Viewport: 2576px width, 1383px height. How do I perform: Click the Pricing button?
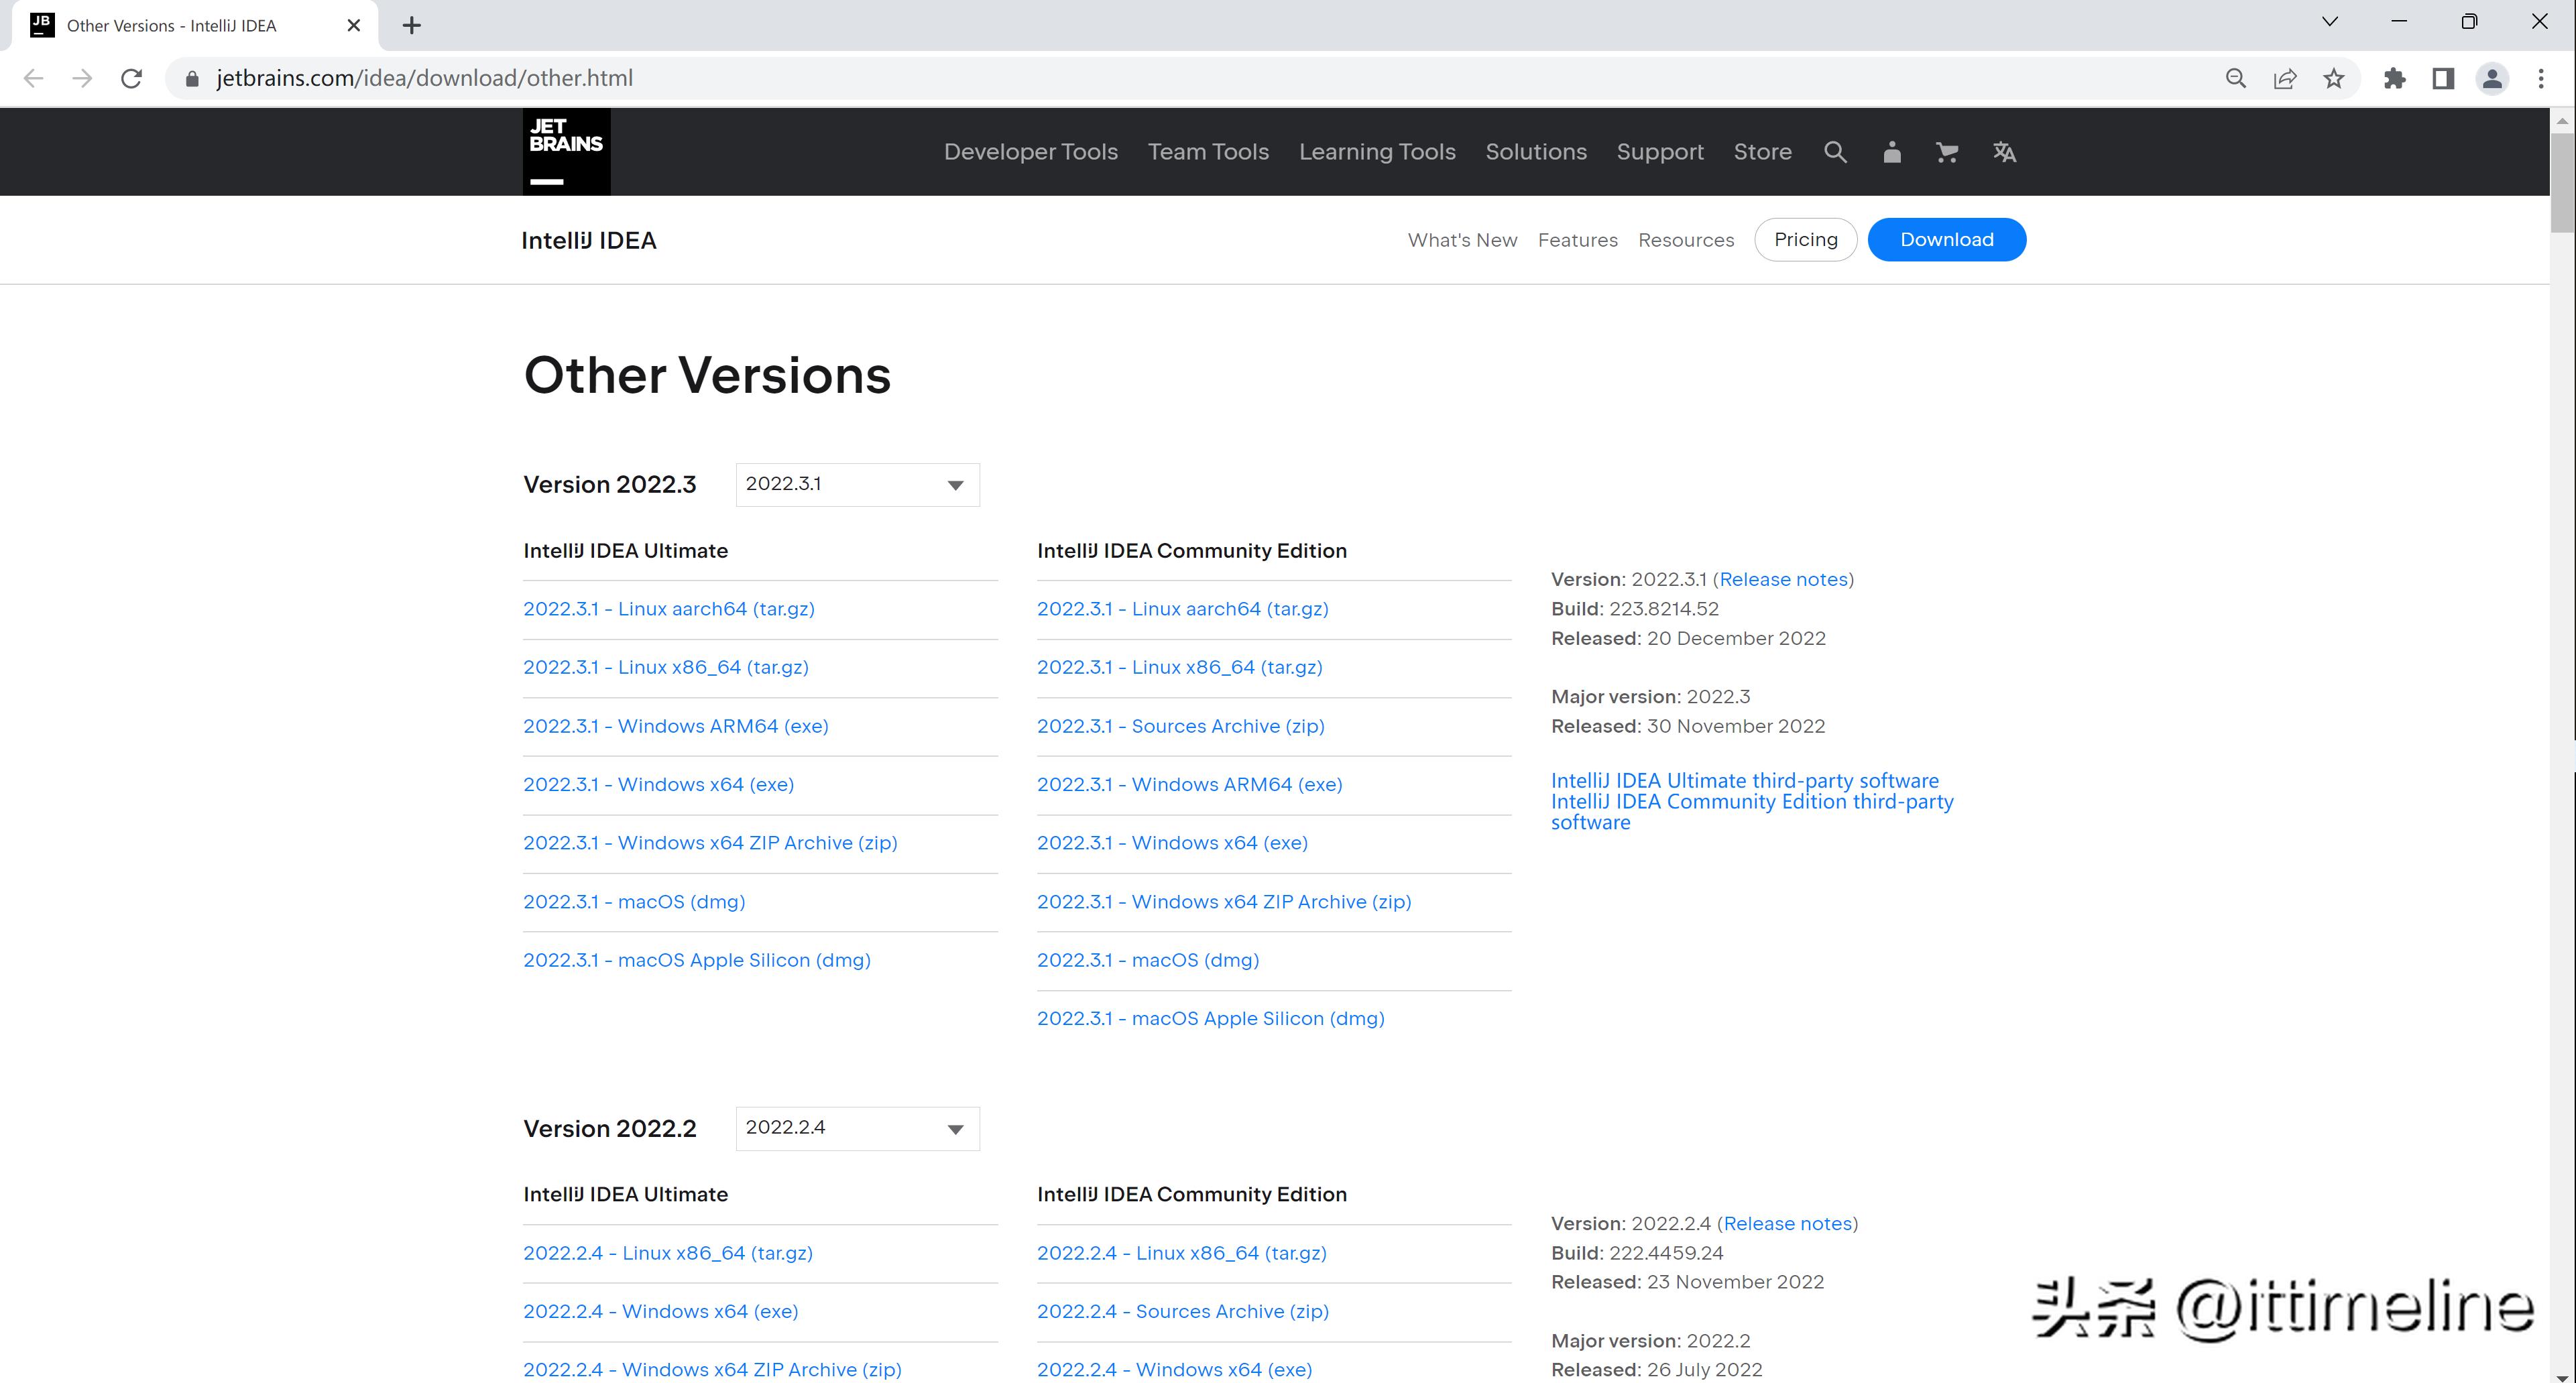pyautogui.click(x=1805, y=240)
